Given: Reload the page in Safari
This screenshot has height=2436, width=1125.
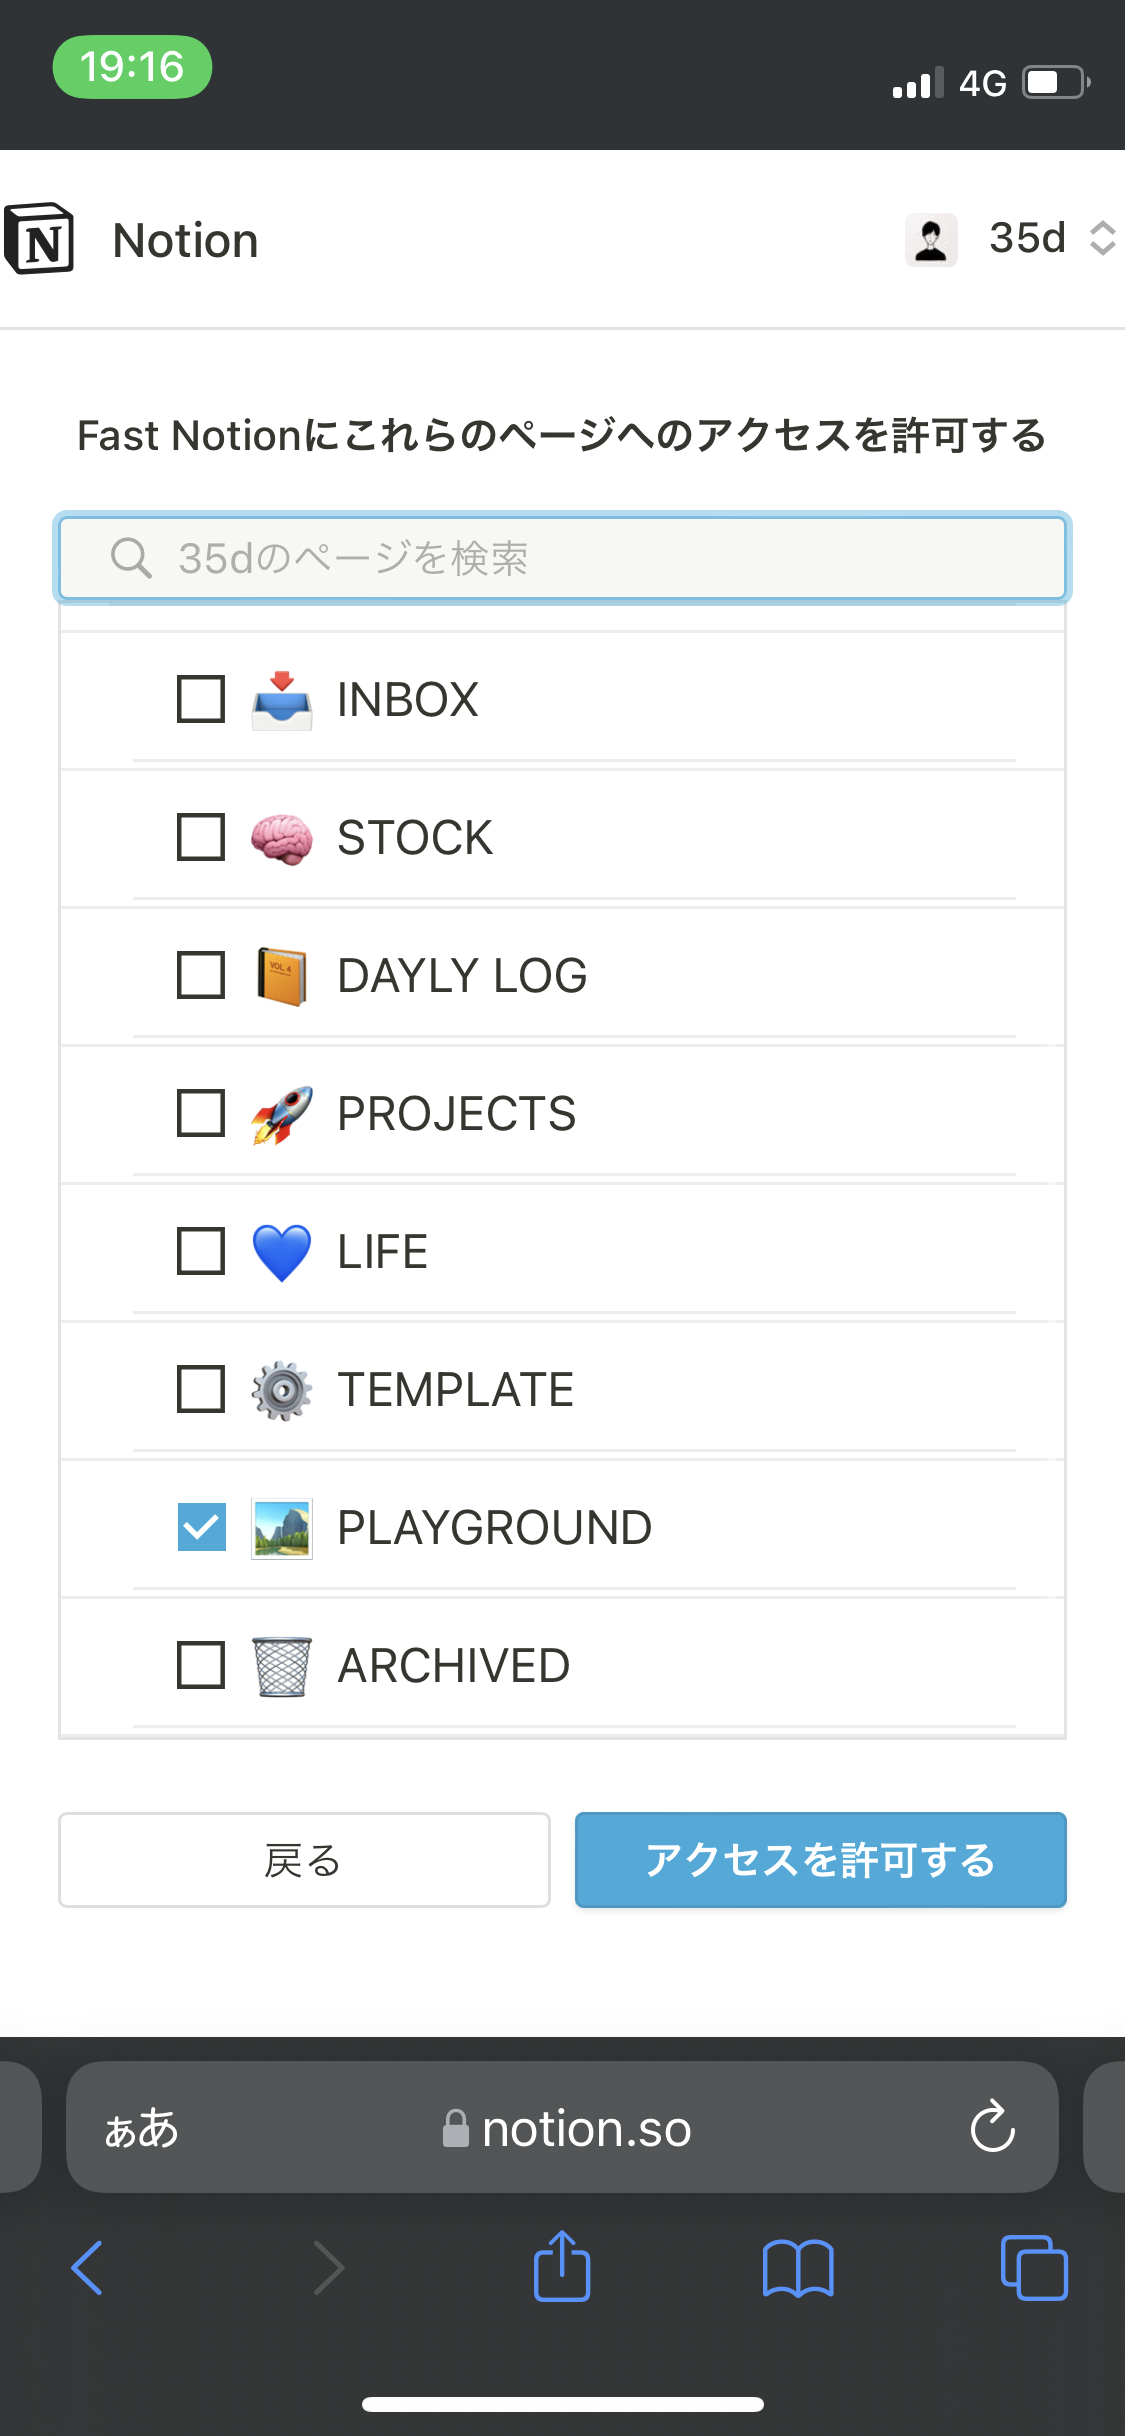Looking at the screenshot, I should [992, 2126].
